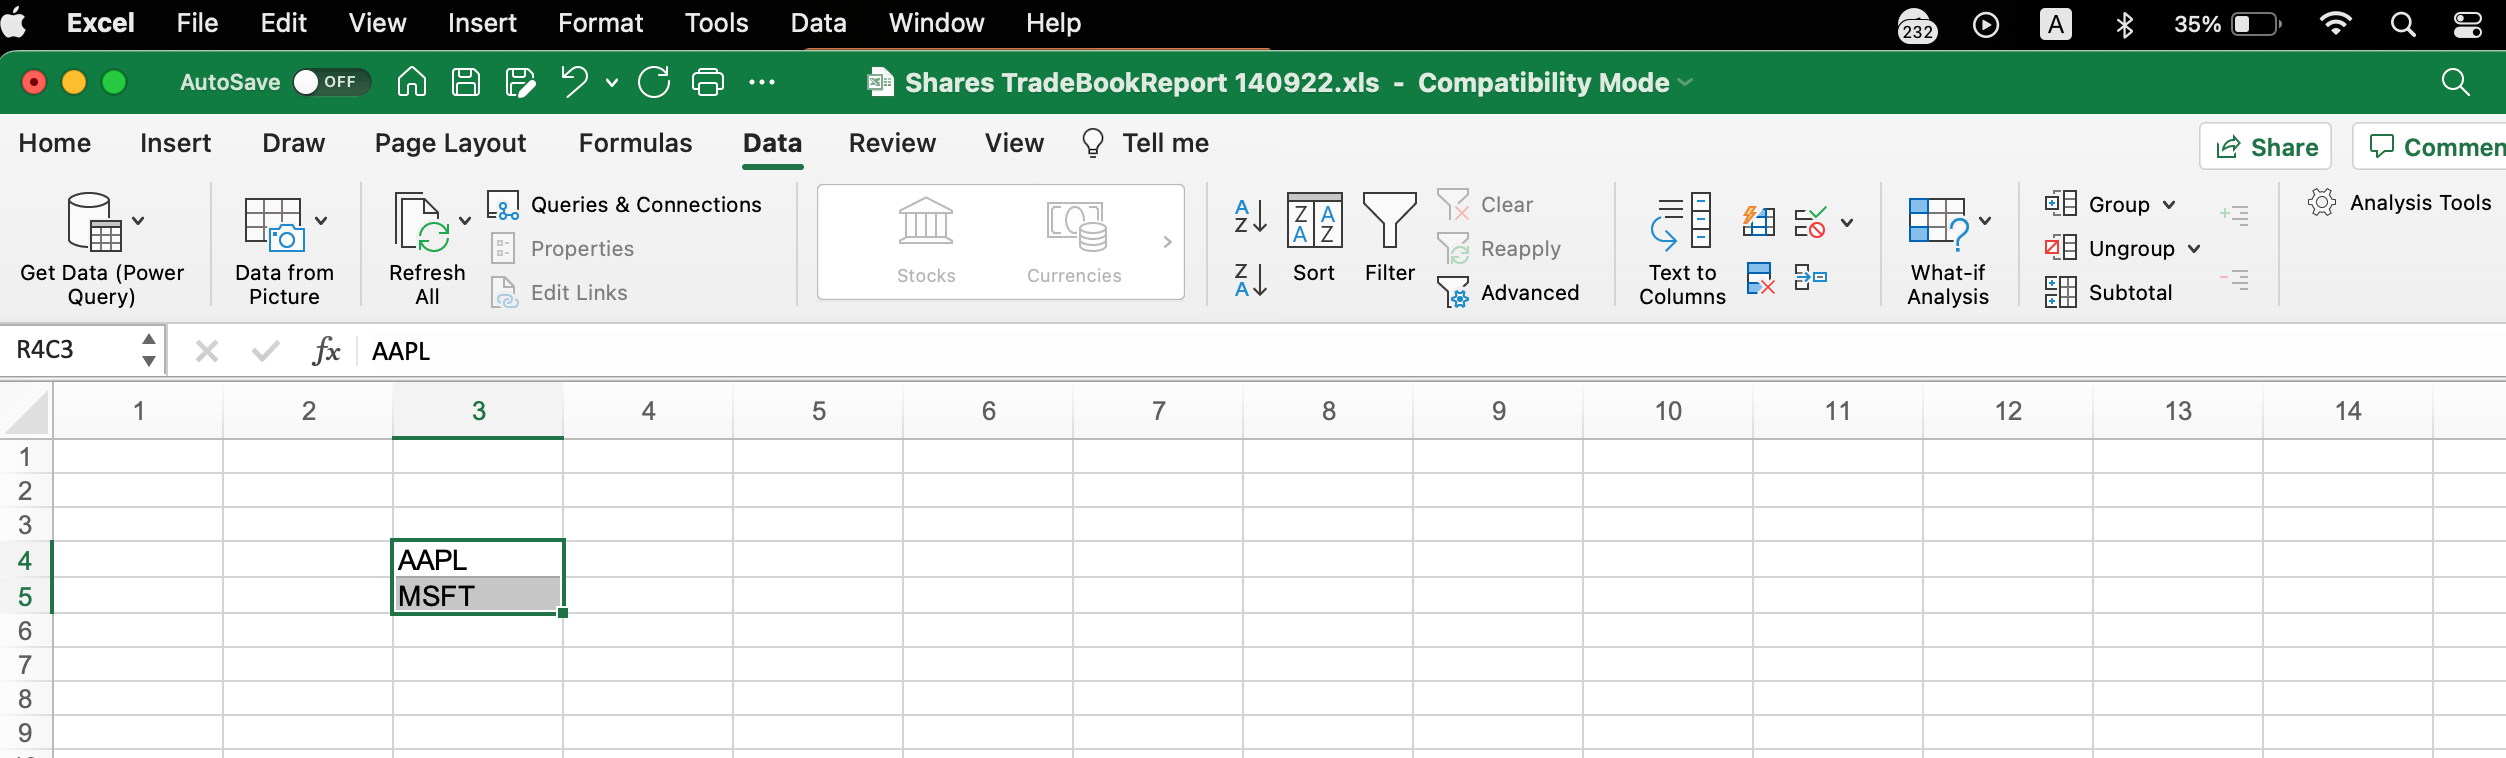Open more quick access options (ellipsis)
This screenshot has height=758, width=2506.
(762, 82)
